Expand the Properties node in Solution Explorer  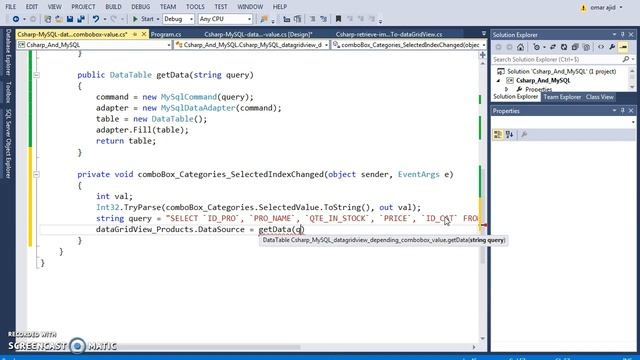point(507,89)
